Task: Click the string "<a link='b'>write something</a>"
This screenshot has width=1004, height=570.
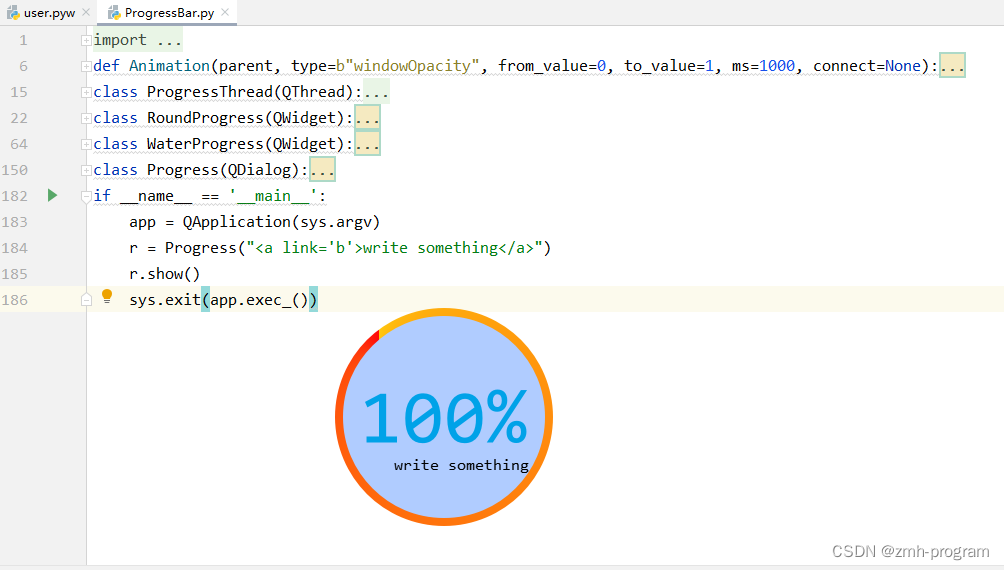Action: (x=395, y=248)
